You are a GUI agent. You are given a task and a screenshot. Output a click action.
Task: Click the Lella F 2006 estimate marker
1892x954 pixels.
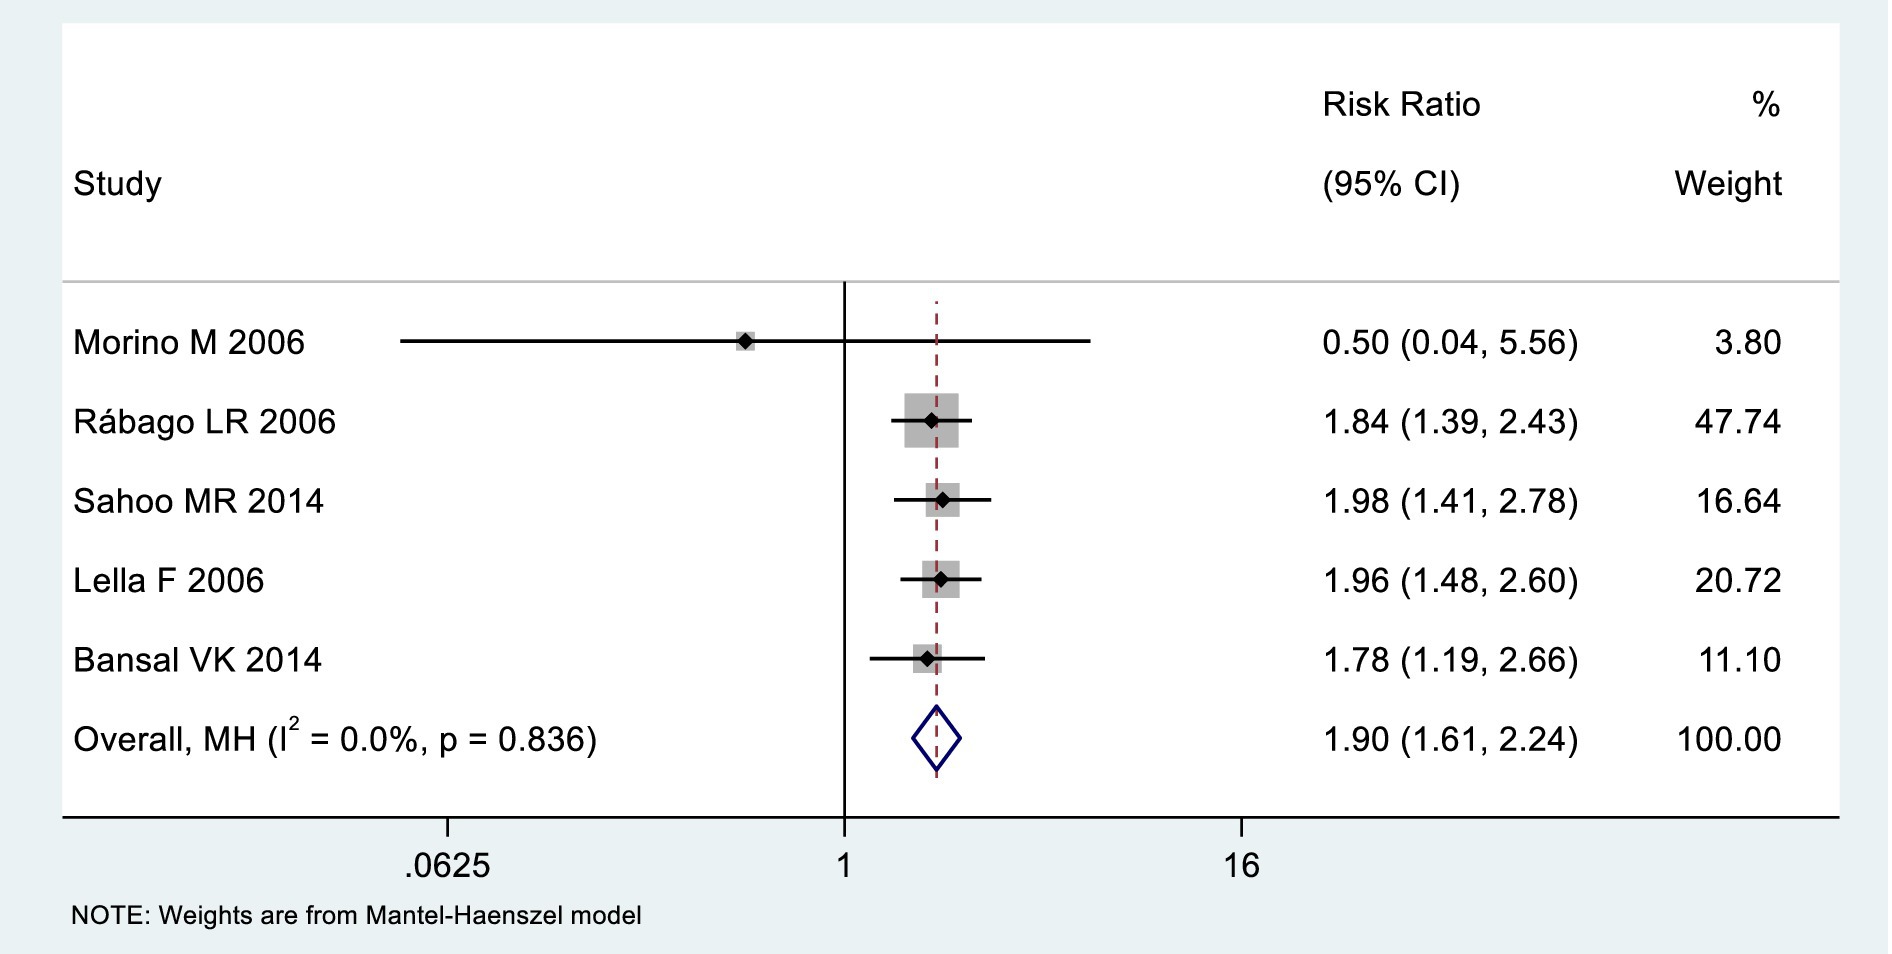[940, 580]
